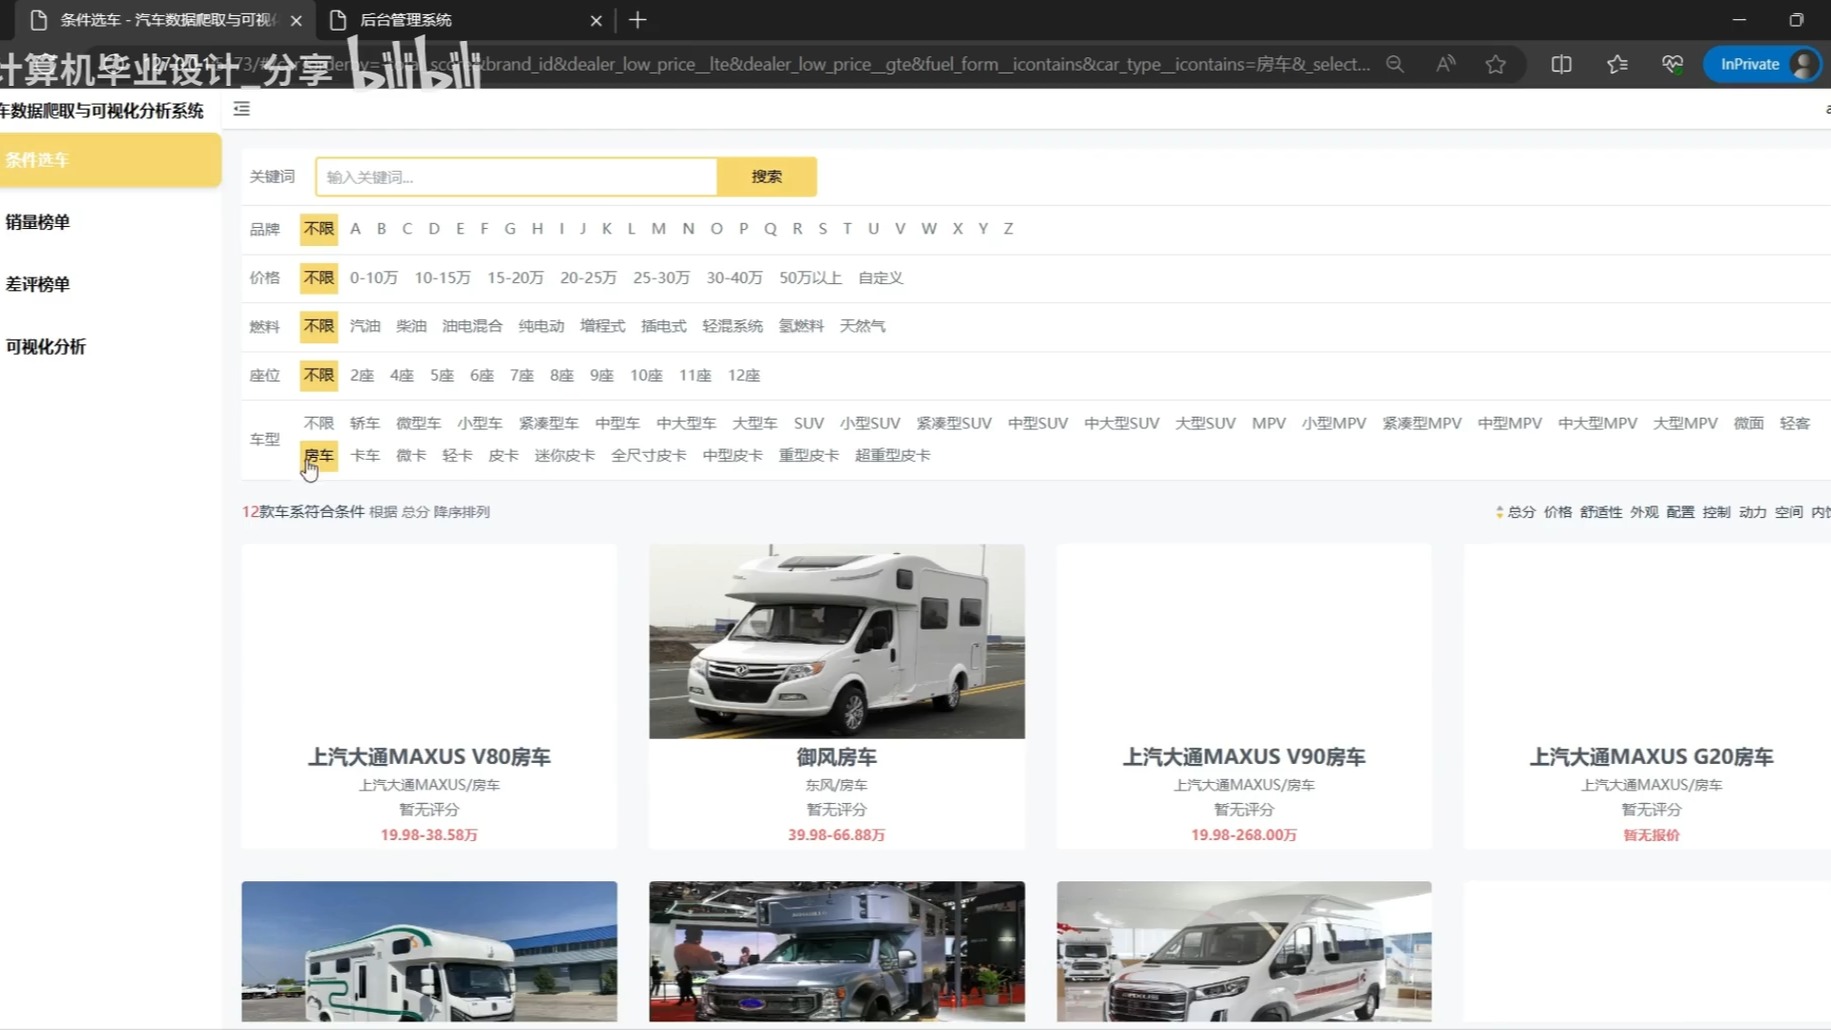Select 条件选车 in the sidebar
1831x1030 pixels.
(110, 160)
